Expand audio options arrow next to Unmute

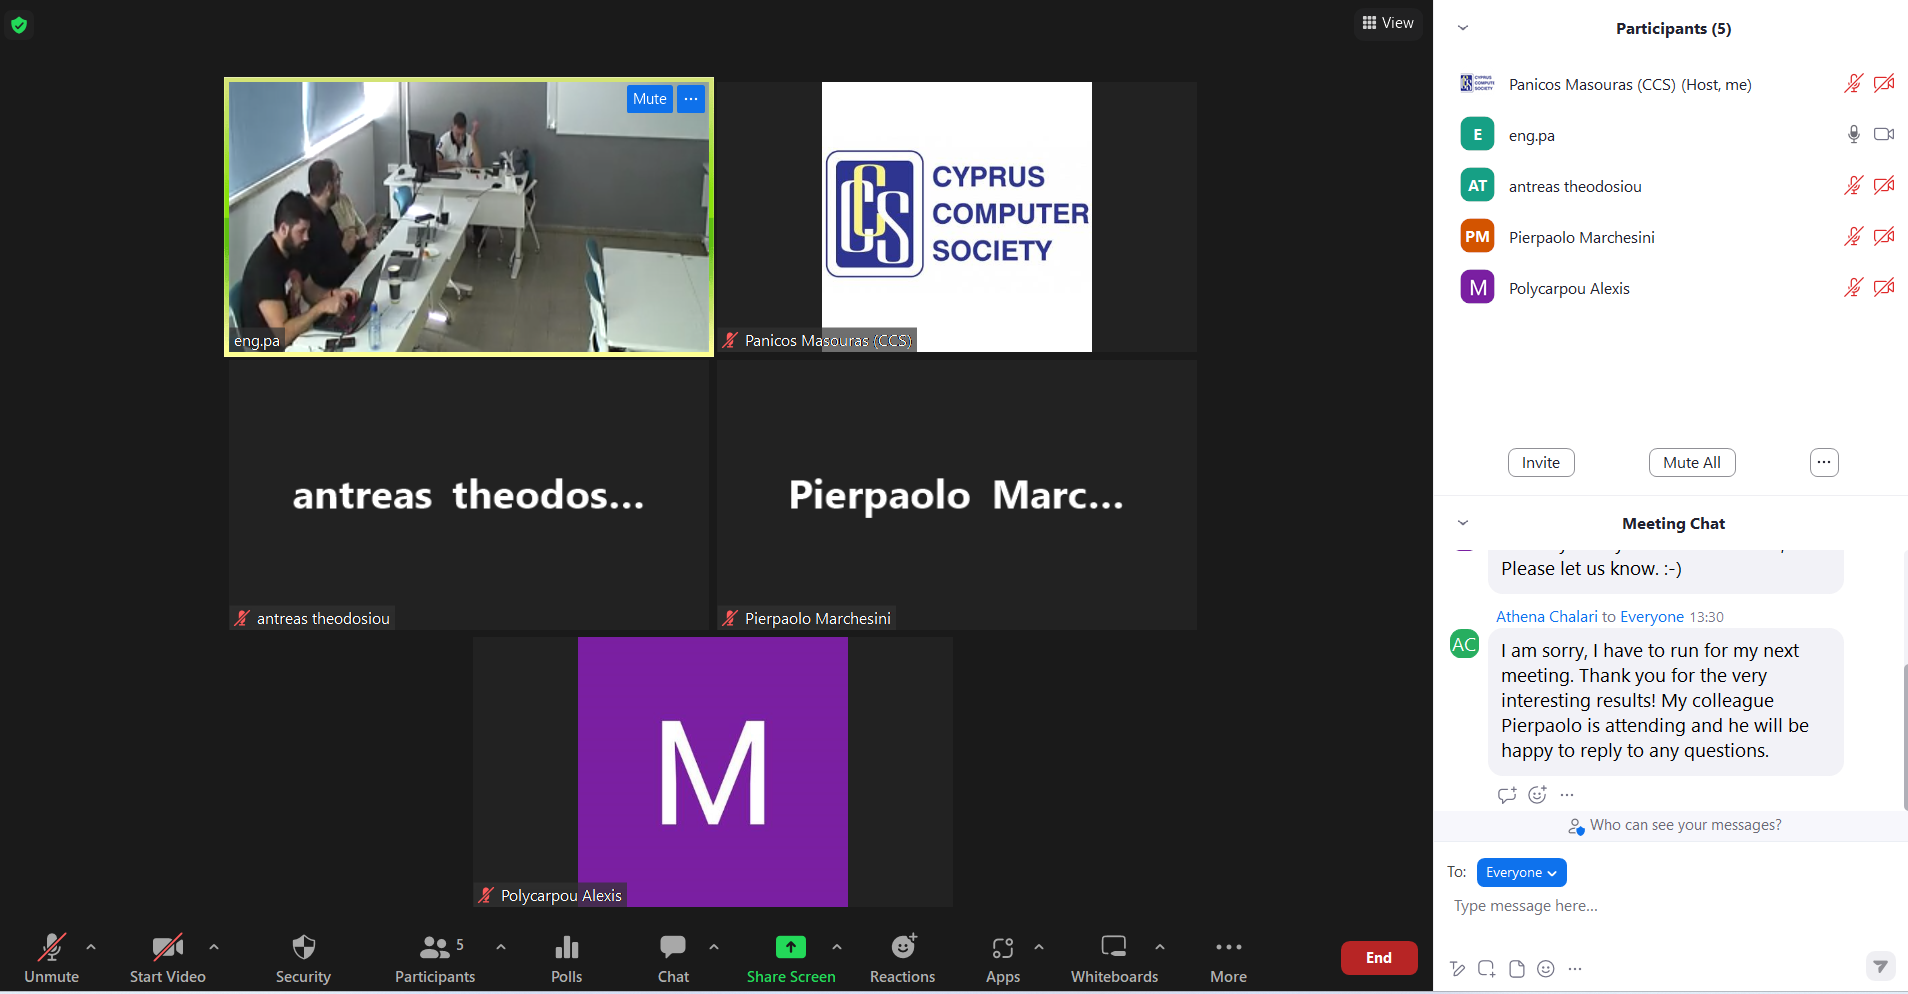[91, 946]
